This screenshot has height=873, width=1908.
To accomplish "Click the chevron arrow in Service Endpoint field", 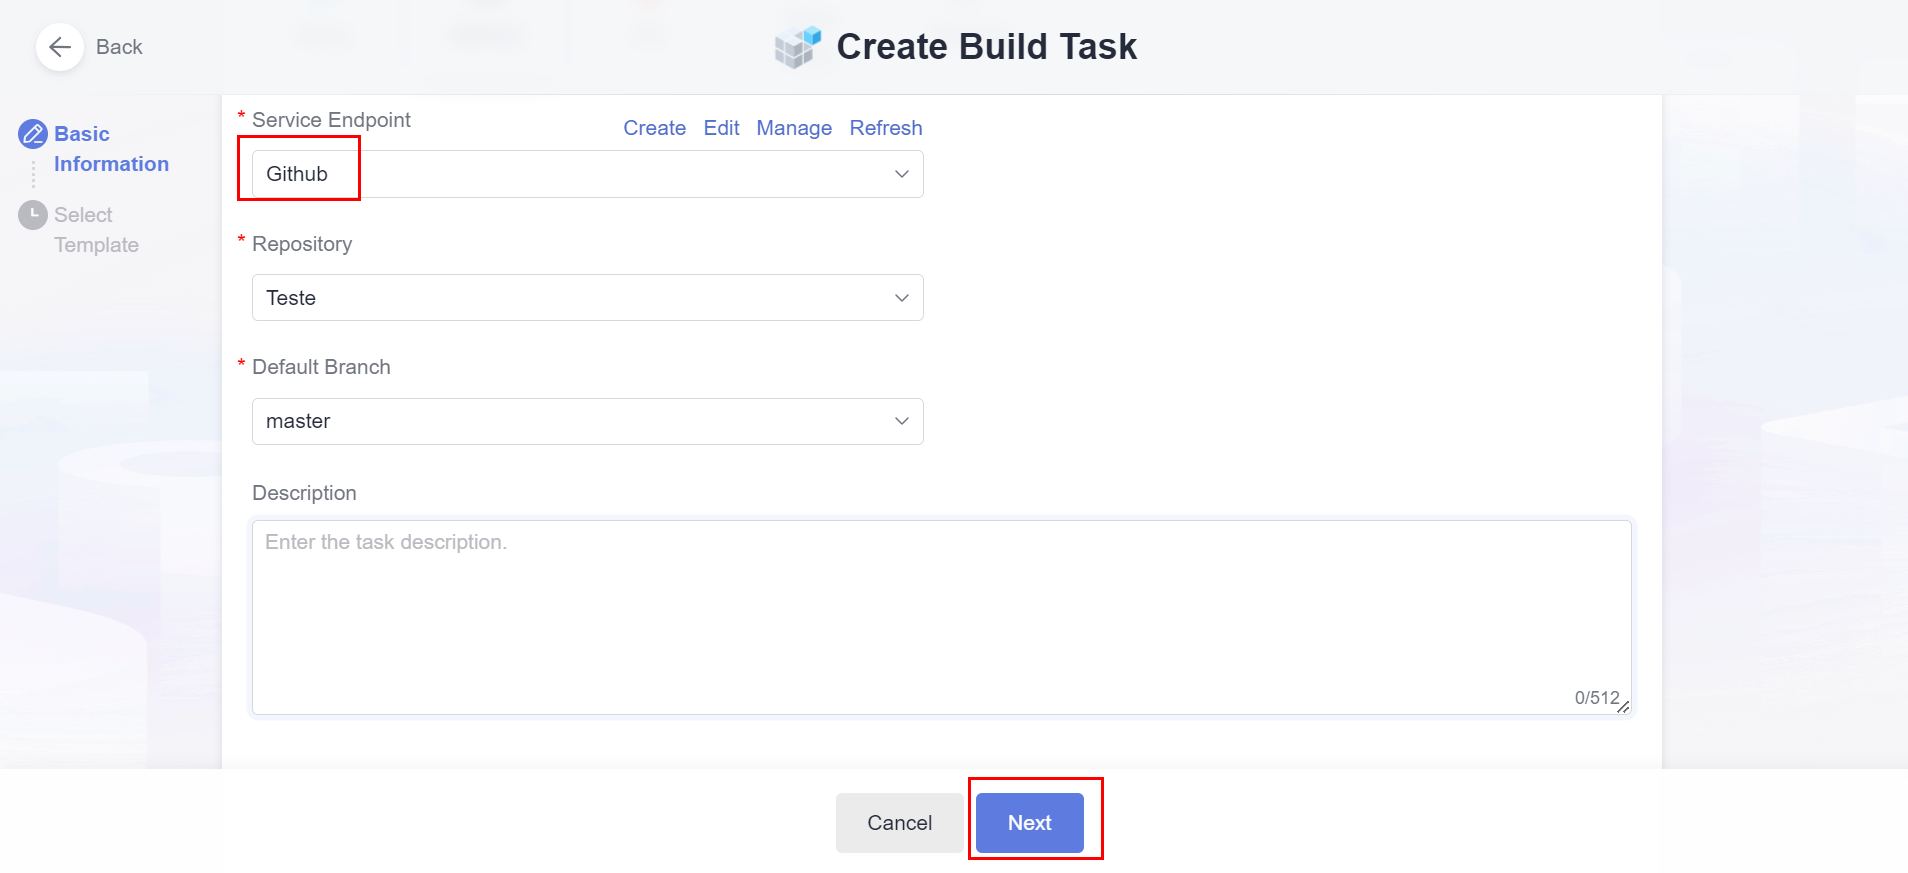I will point(901,174).
